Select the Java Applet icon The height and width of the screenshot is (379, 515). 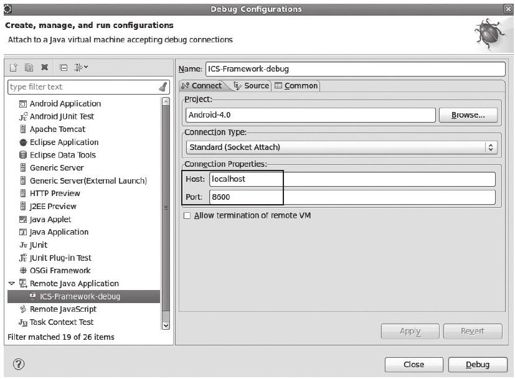pos(23,219)
